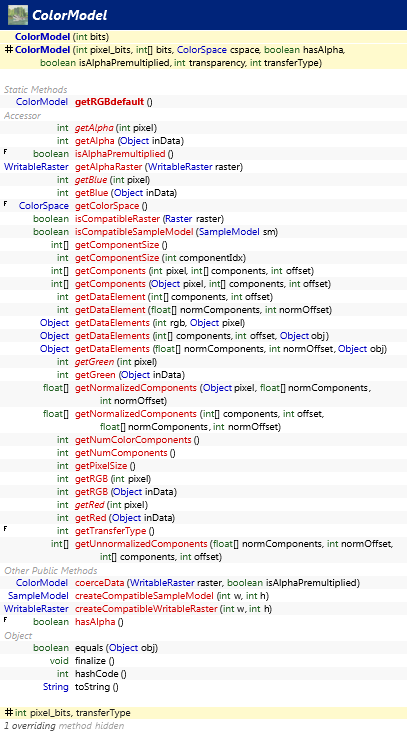Select getNormalizedComponents with int[] components parameter
Image resolution: width=407 pixels, height=732 pixels.
point(199,420)
